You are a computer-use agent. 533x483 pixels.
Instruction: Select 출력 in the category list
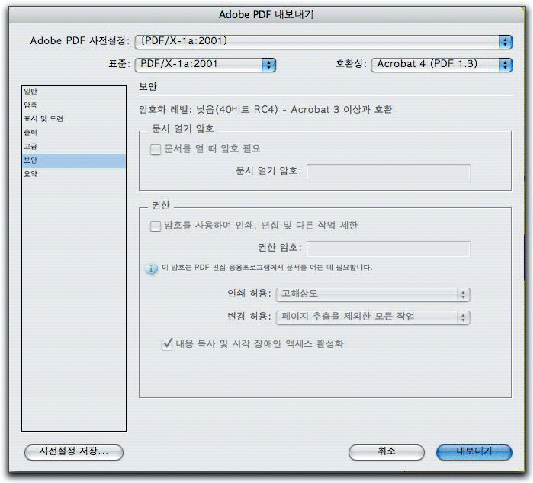click(74, 133)
